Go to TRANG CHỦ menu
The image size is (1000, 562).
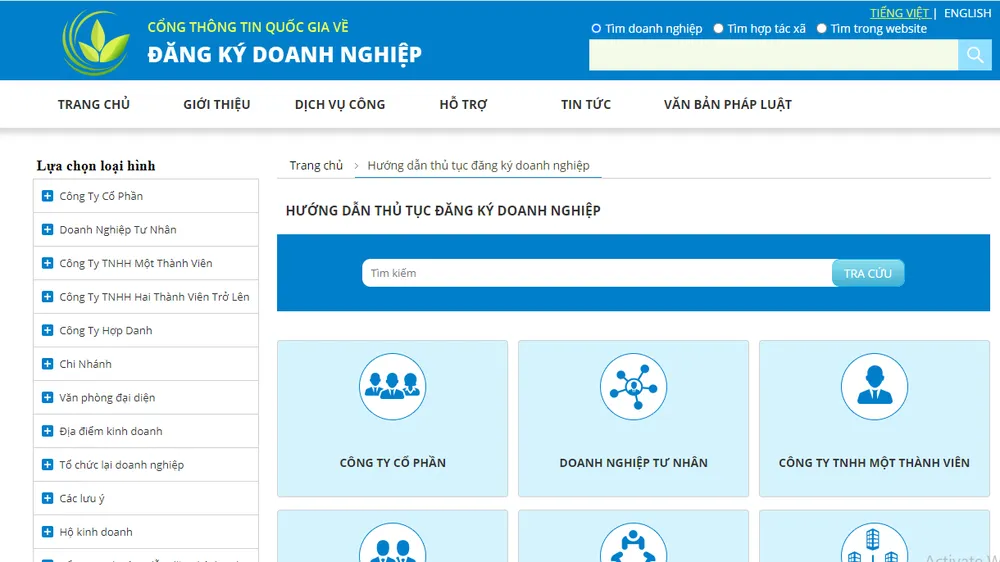pos(94,105)
